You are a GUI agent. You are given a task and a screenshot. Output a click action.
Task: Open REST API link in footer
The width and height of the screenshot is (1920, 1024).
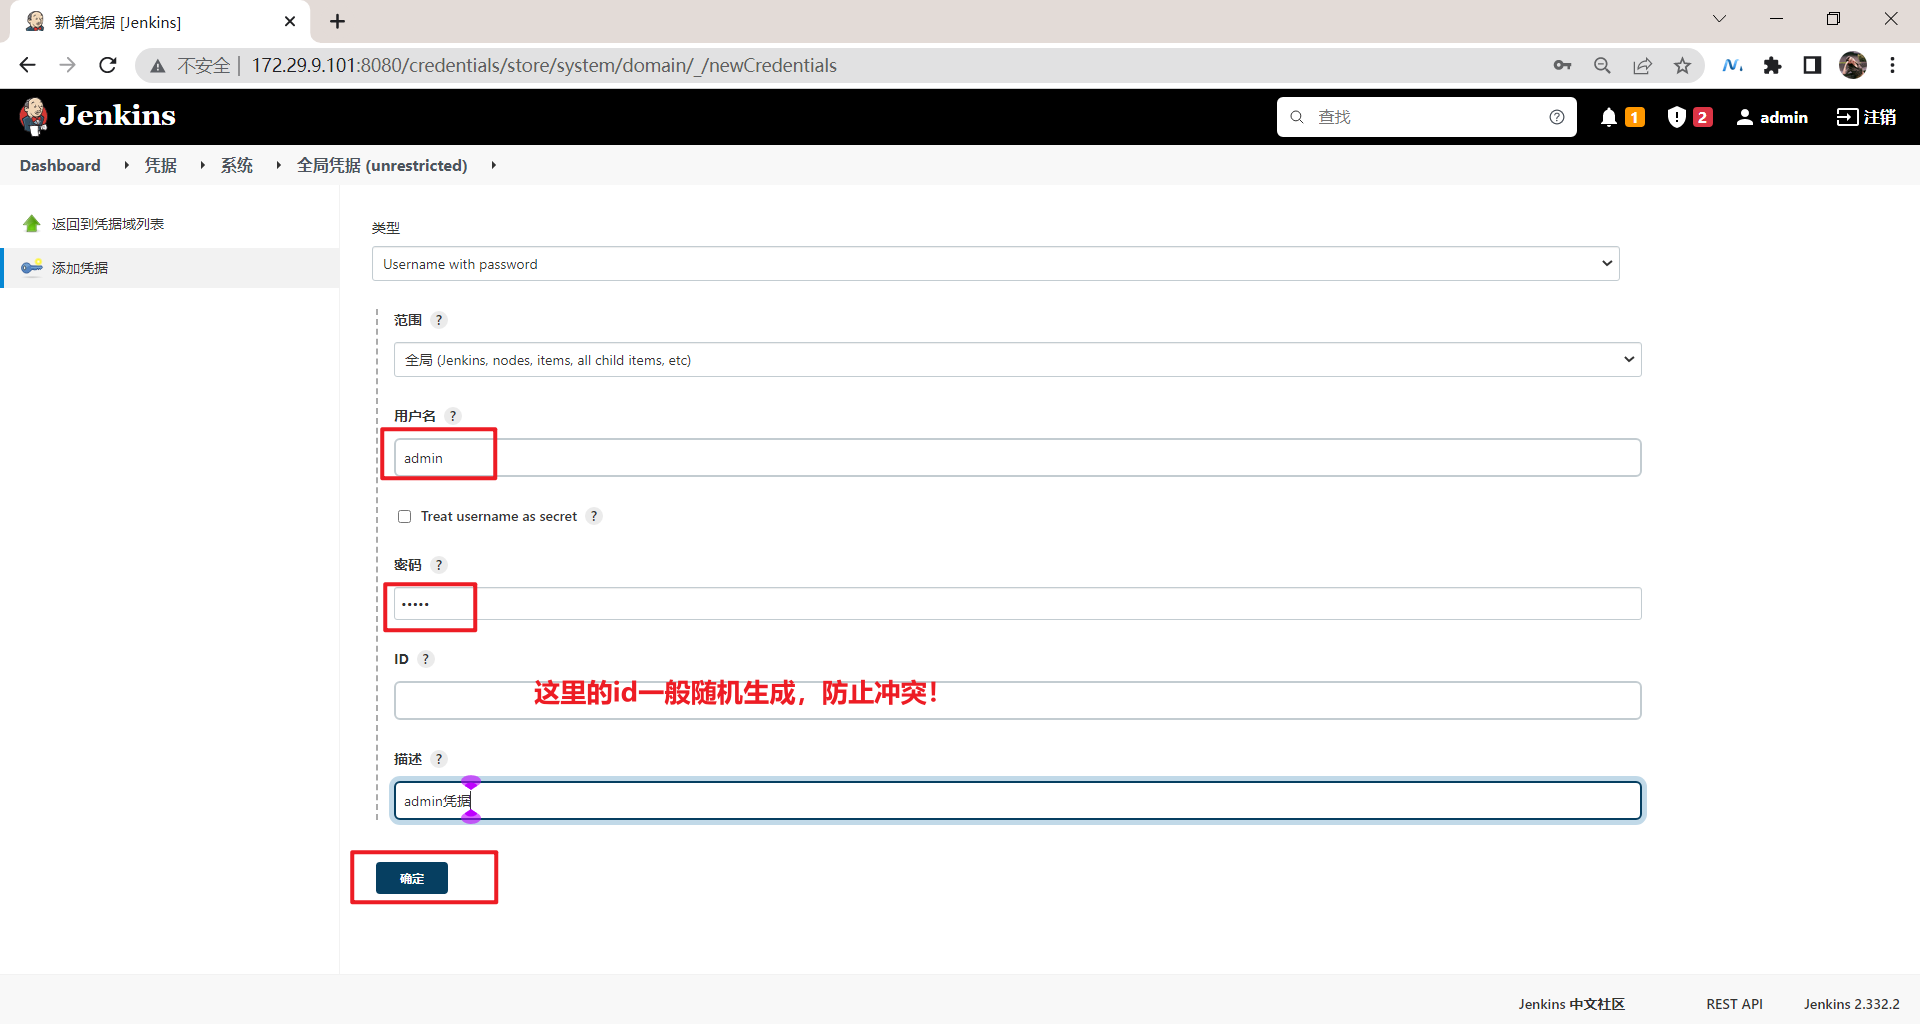(1734, 1004)
